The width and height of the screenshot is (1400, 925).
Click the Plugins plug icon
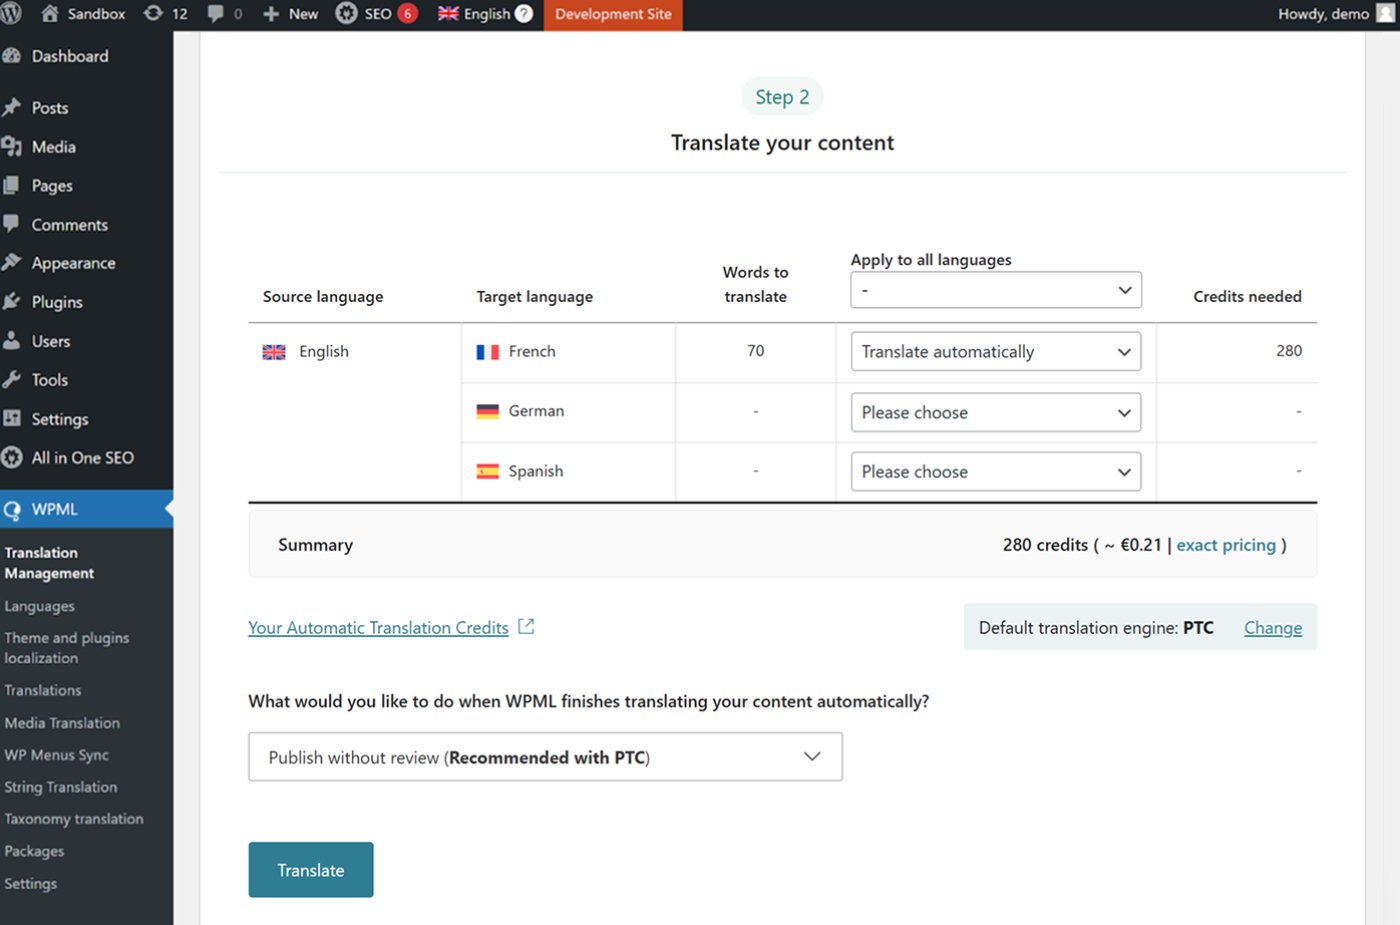pos(12,302)
